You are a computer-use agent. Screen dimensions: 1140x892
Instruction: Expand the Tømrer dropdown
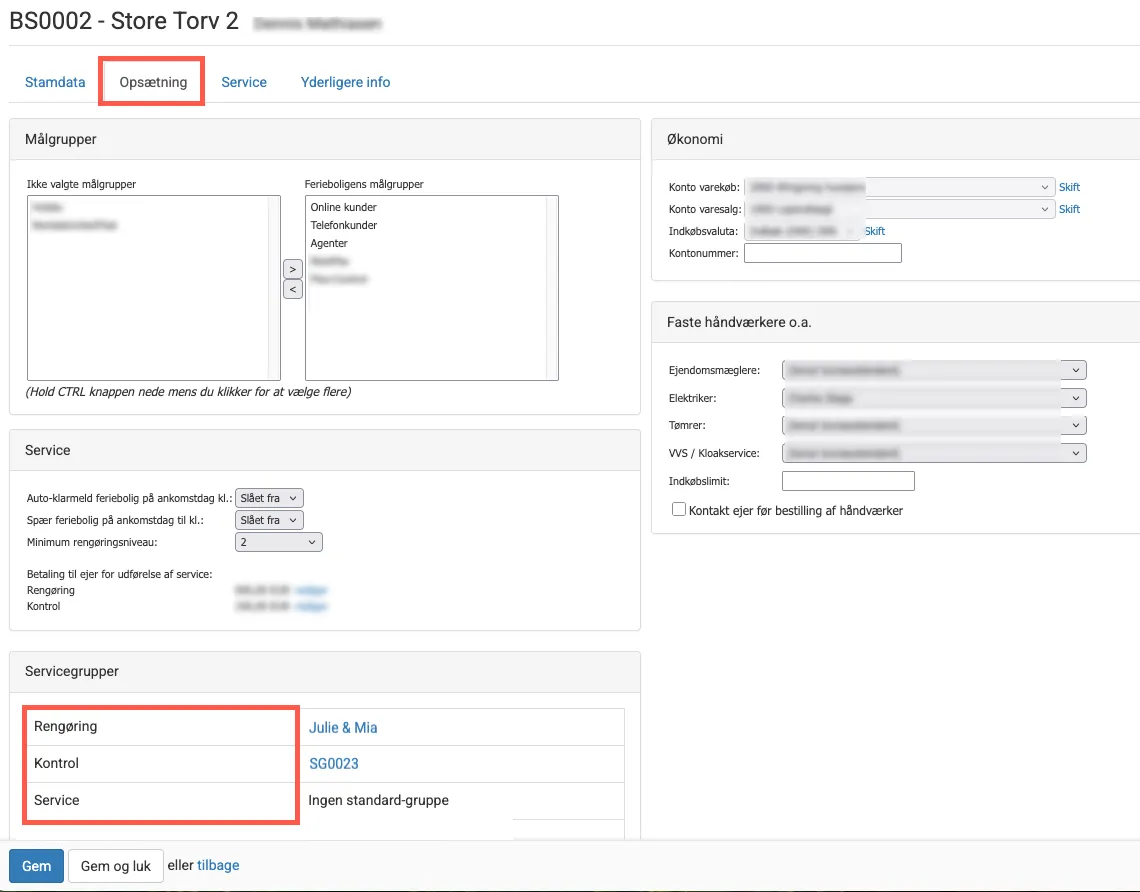pyautogui.click(x=933, y=426)
